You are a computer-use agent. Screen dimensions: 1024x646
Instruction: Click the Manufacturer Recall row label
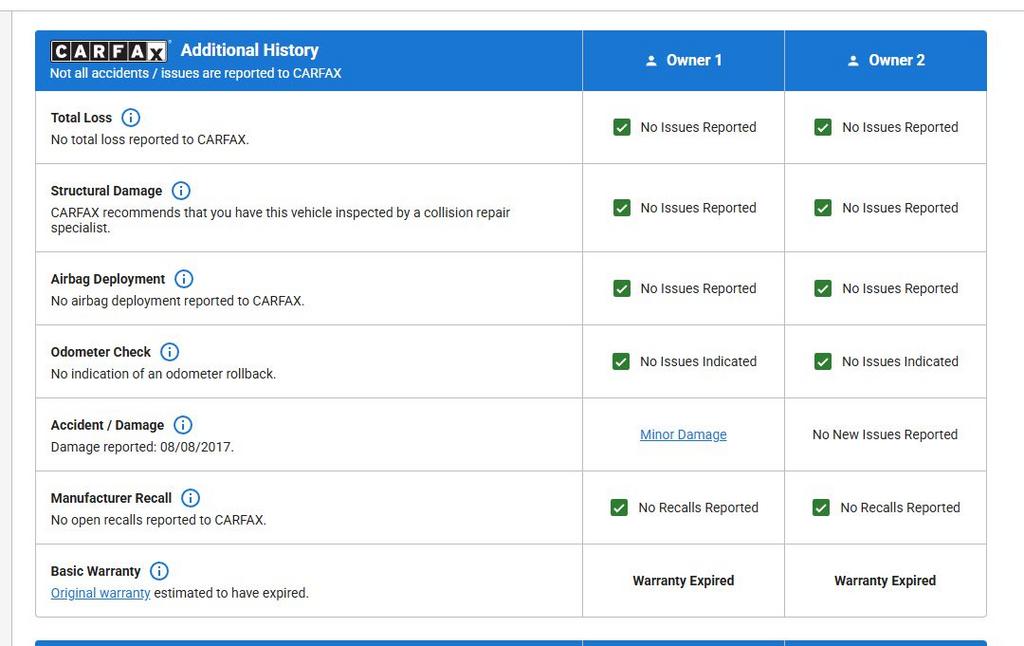coord(111,498)
